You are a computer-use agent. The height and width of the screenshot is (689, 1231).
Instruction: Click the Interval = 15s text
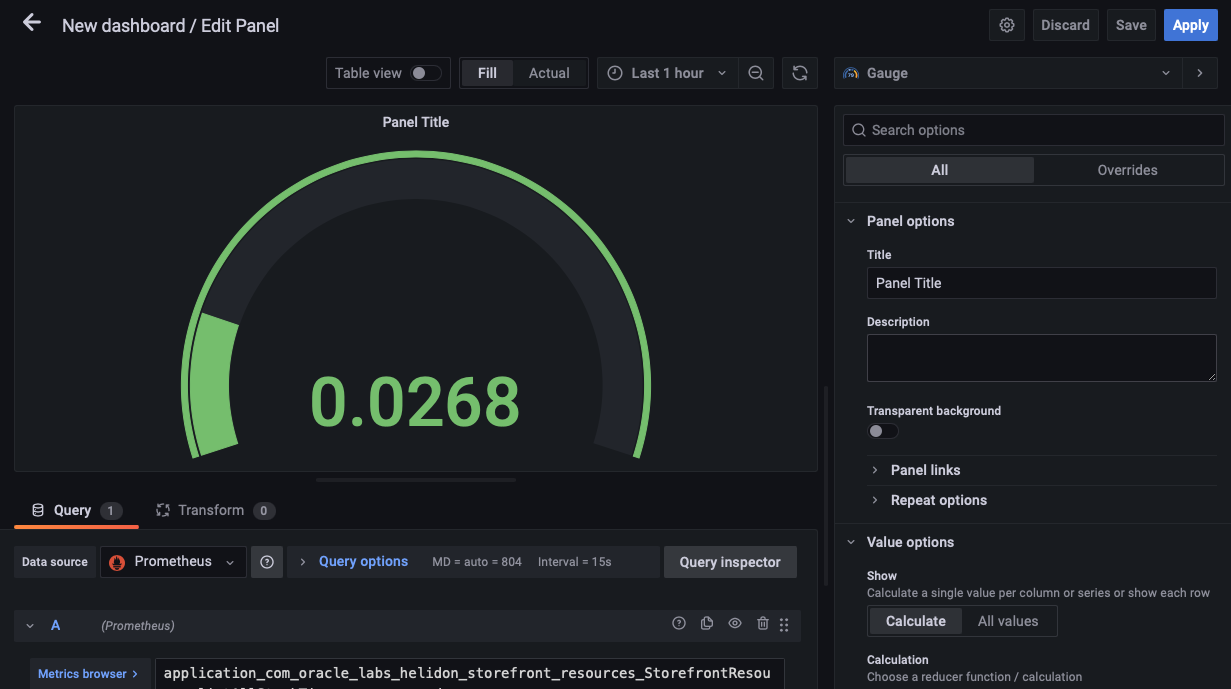tap(574, 562)
